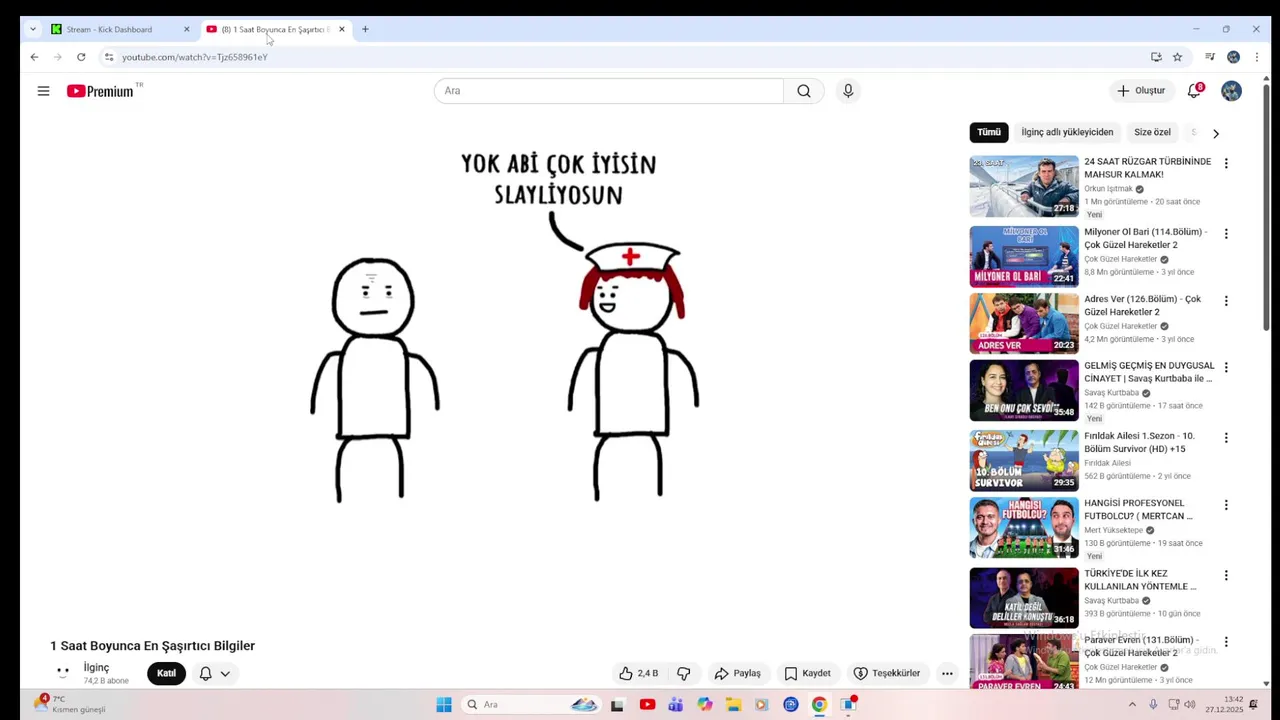Open YouTube notifications bell

(1194, 91)
